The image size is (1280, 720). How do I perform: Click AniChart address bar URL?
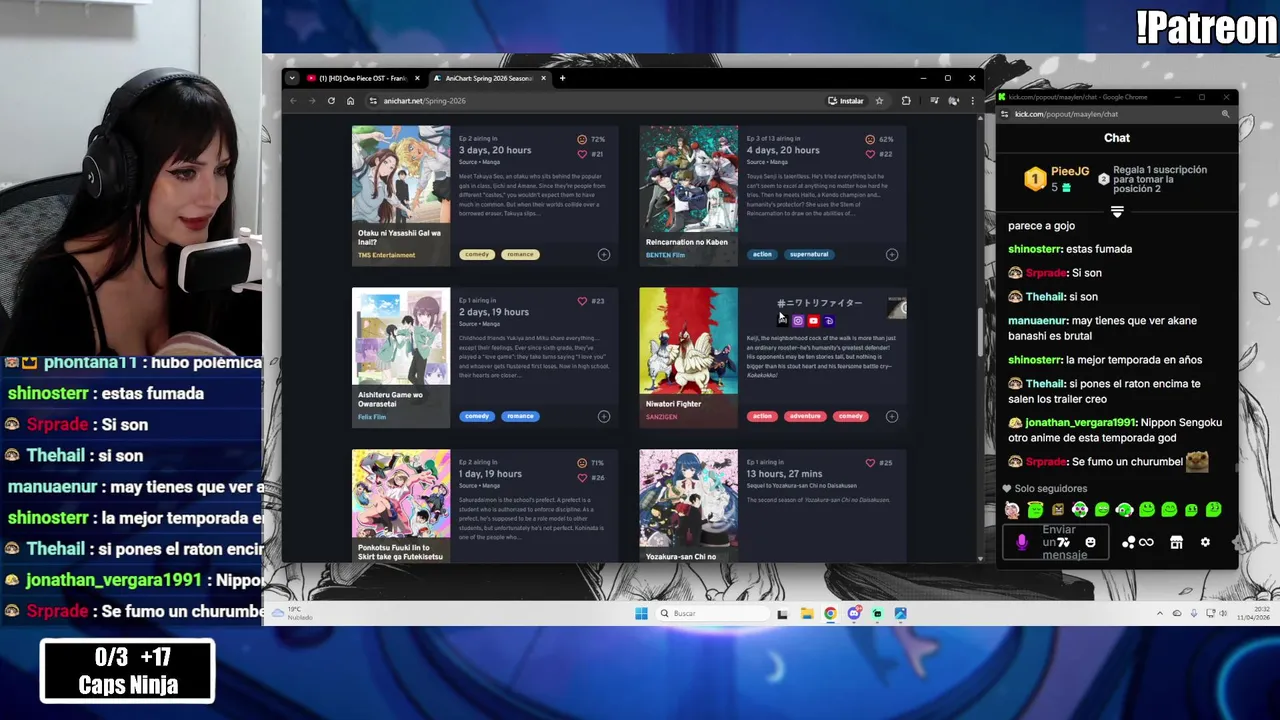(x=424, y=101)
